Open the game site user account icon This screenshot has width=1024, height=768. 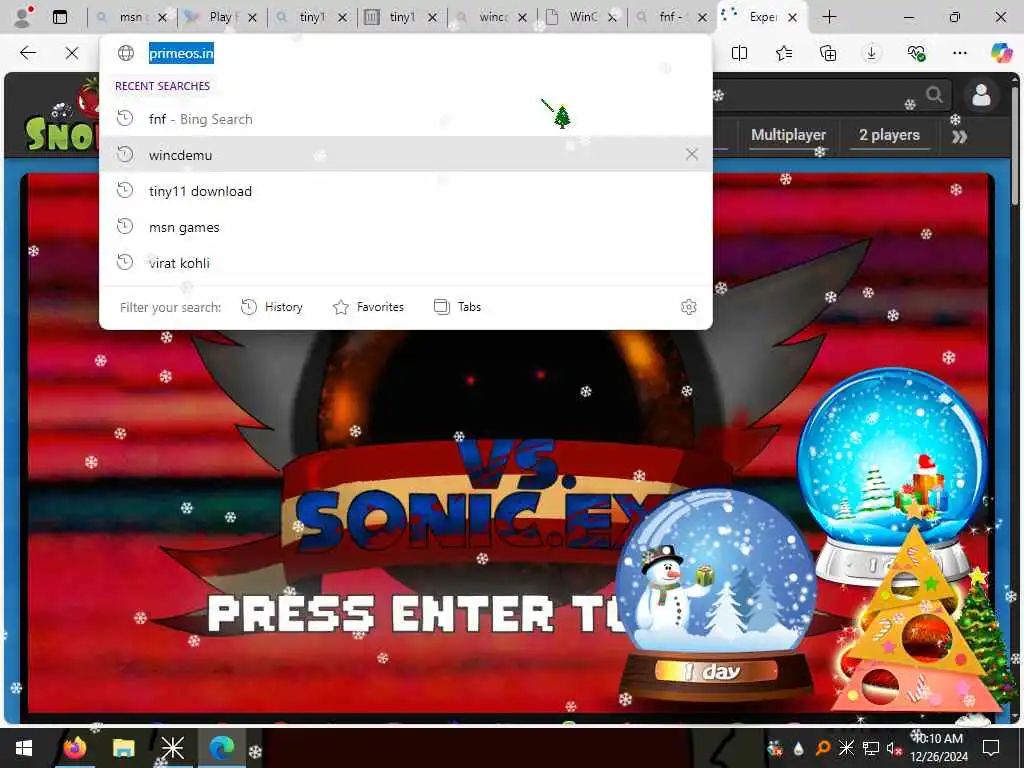tap(981, 95)
